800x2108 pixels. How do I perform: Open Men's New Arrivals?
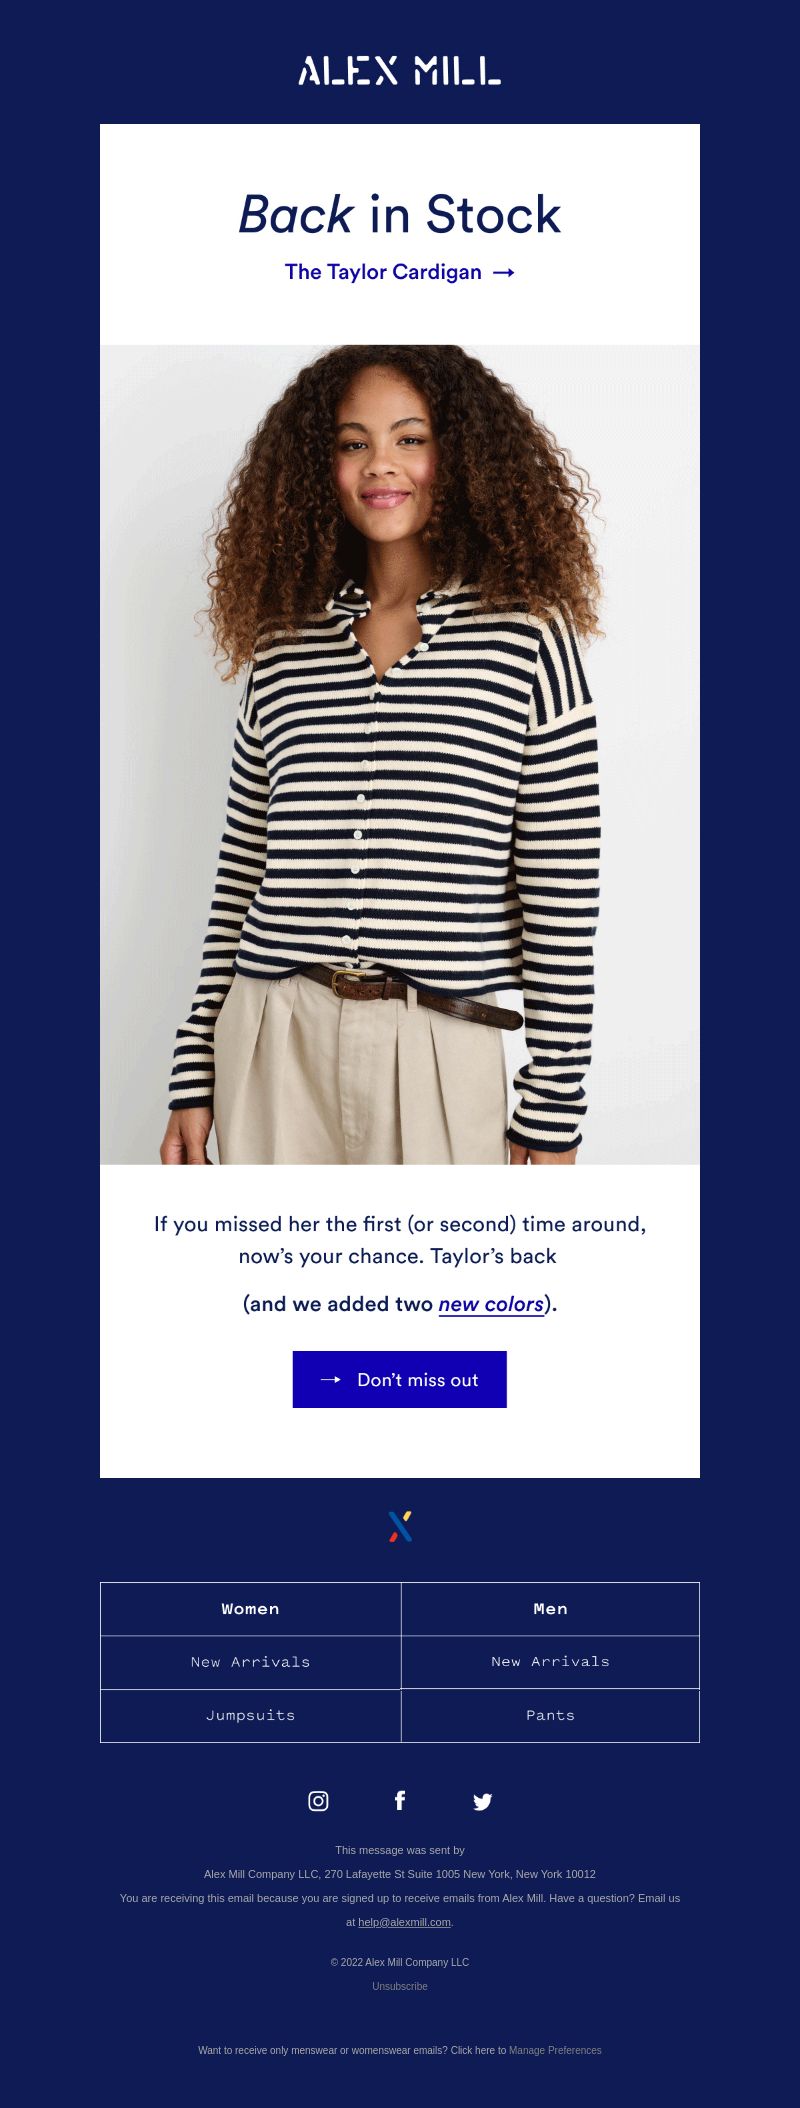(550, 1661)
